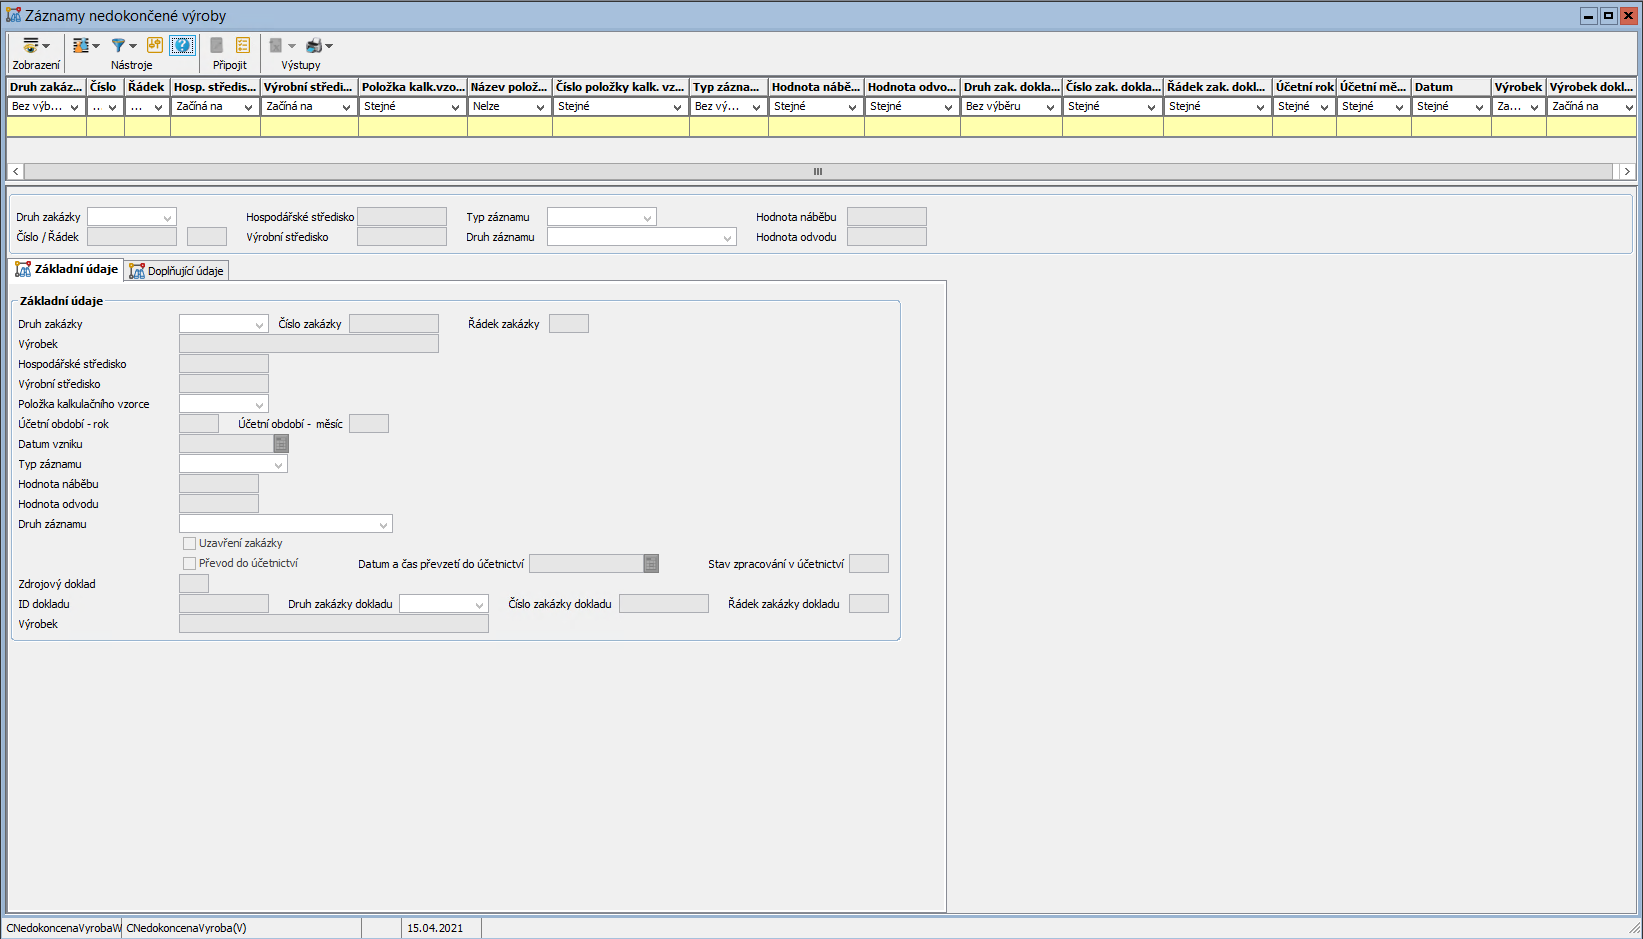Screen dimensions: 1643x939
Task: Open calendar picker beside Datum vzniku
Action: coord(281,444)
